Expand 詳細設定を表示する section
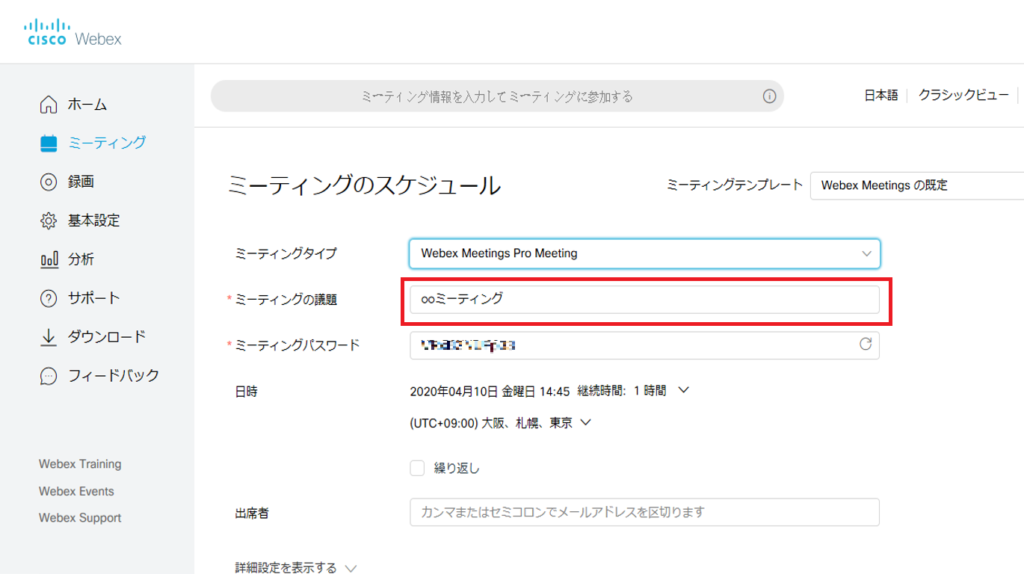This screenshot has height=574, width=1024. 296,567
